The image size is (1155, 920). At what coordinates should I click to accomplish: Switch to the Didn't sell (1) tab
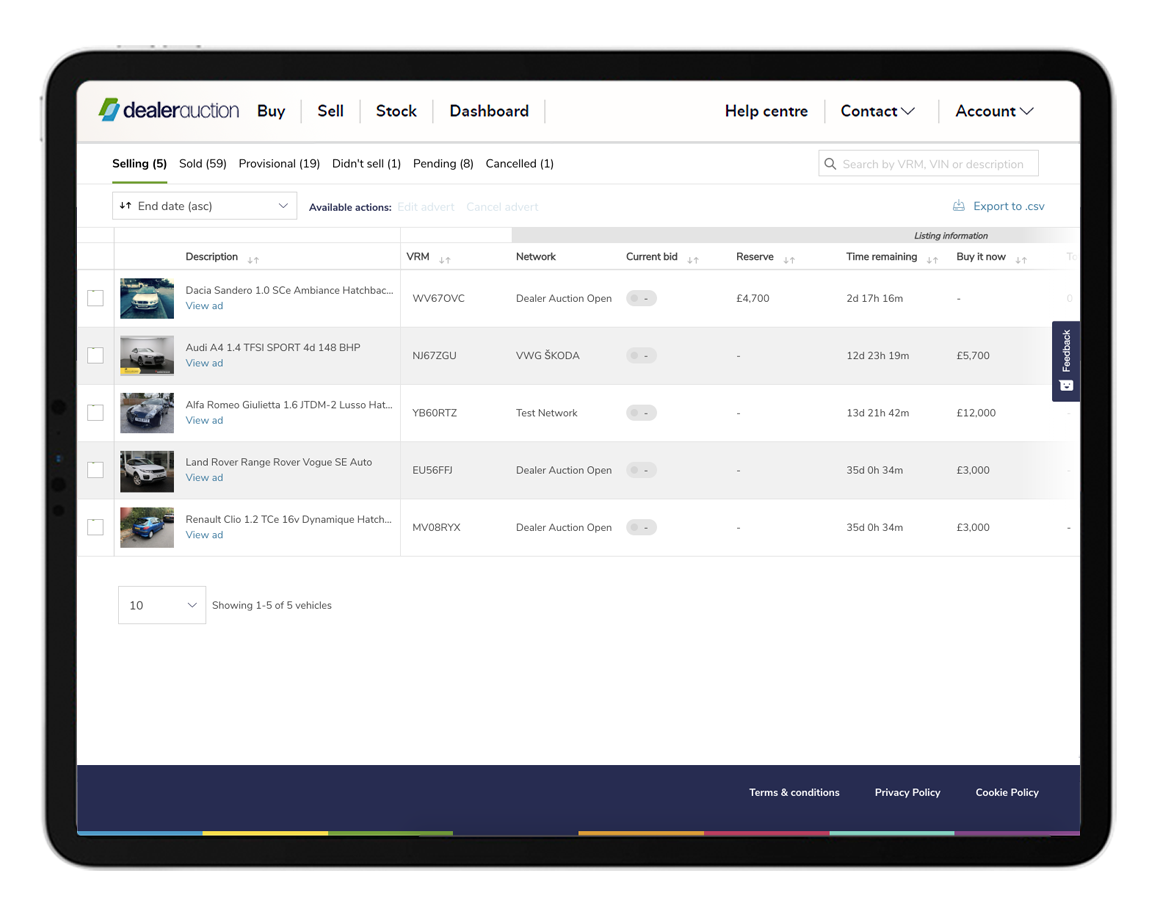366,164
